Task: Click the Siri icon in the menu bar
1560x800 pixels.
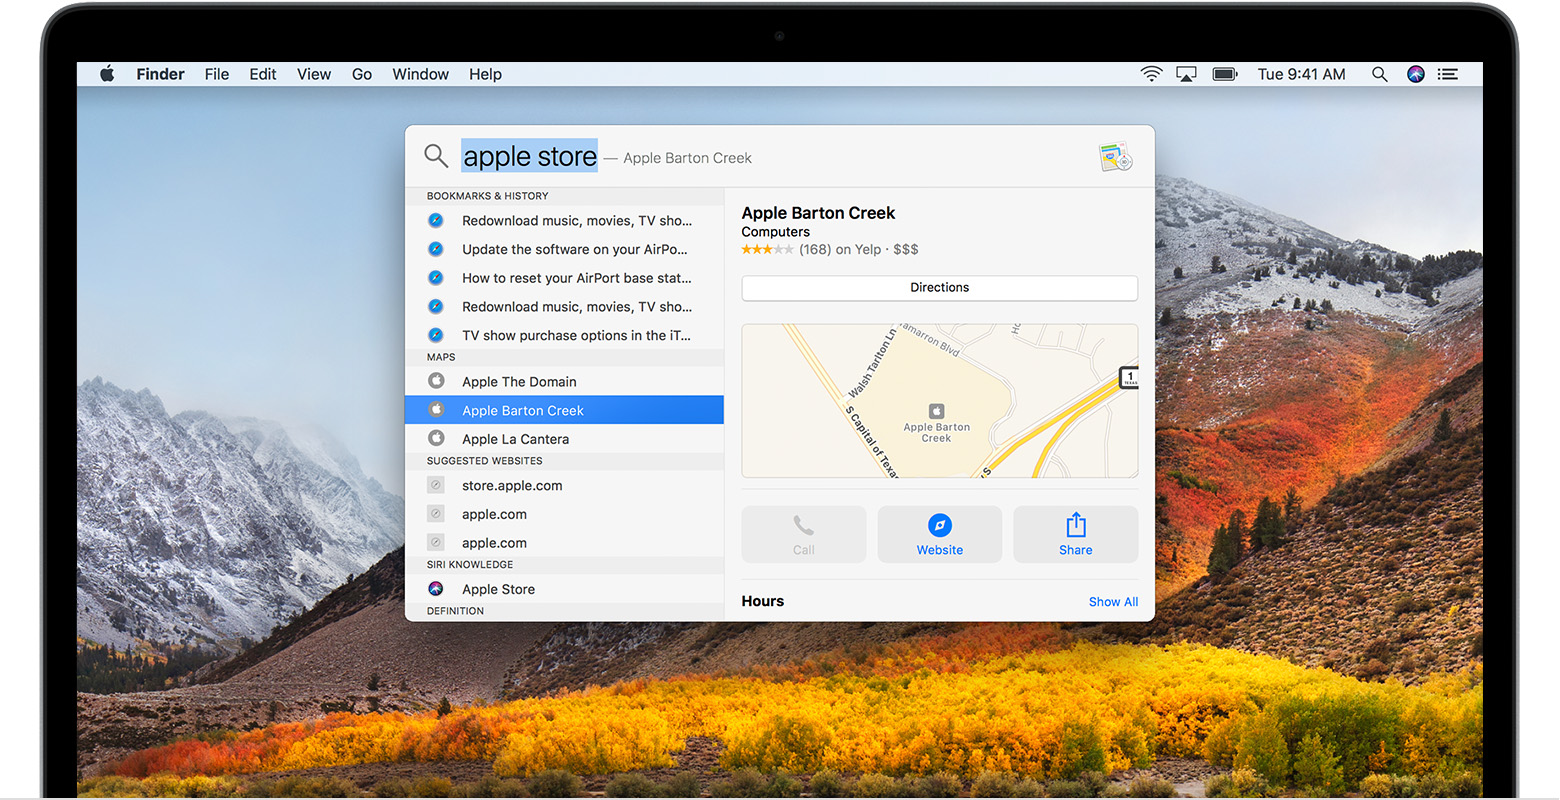Action: 1416,73
